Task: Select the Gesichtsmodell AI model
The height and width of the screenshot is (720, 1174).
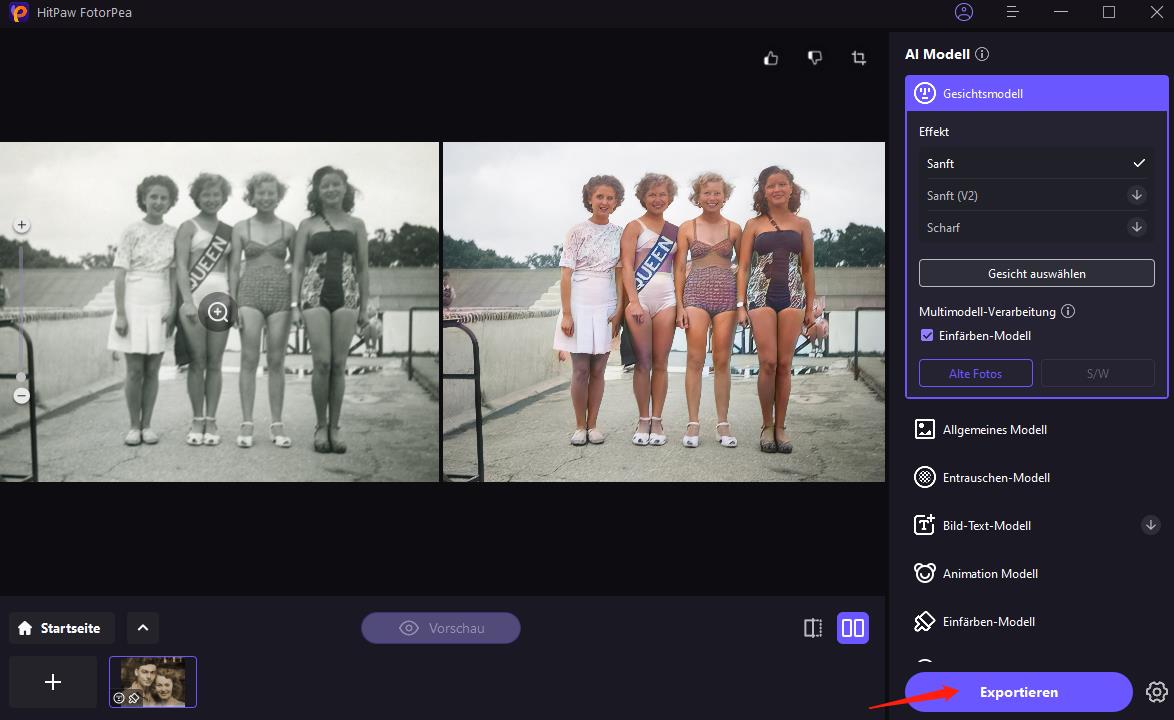Action: click(1036, 92)
